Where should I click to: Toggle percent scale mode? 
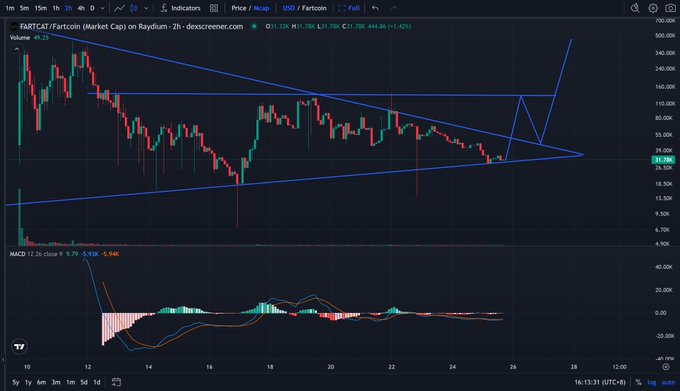click(638, 382)
